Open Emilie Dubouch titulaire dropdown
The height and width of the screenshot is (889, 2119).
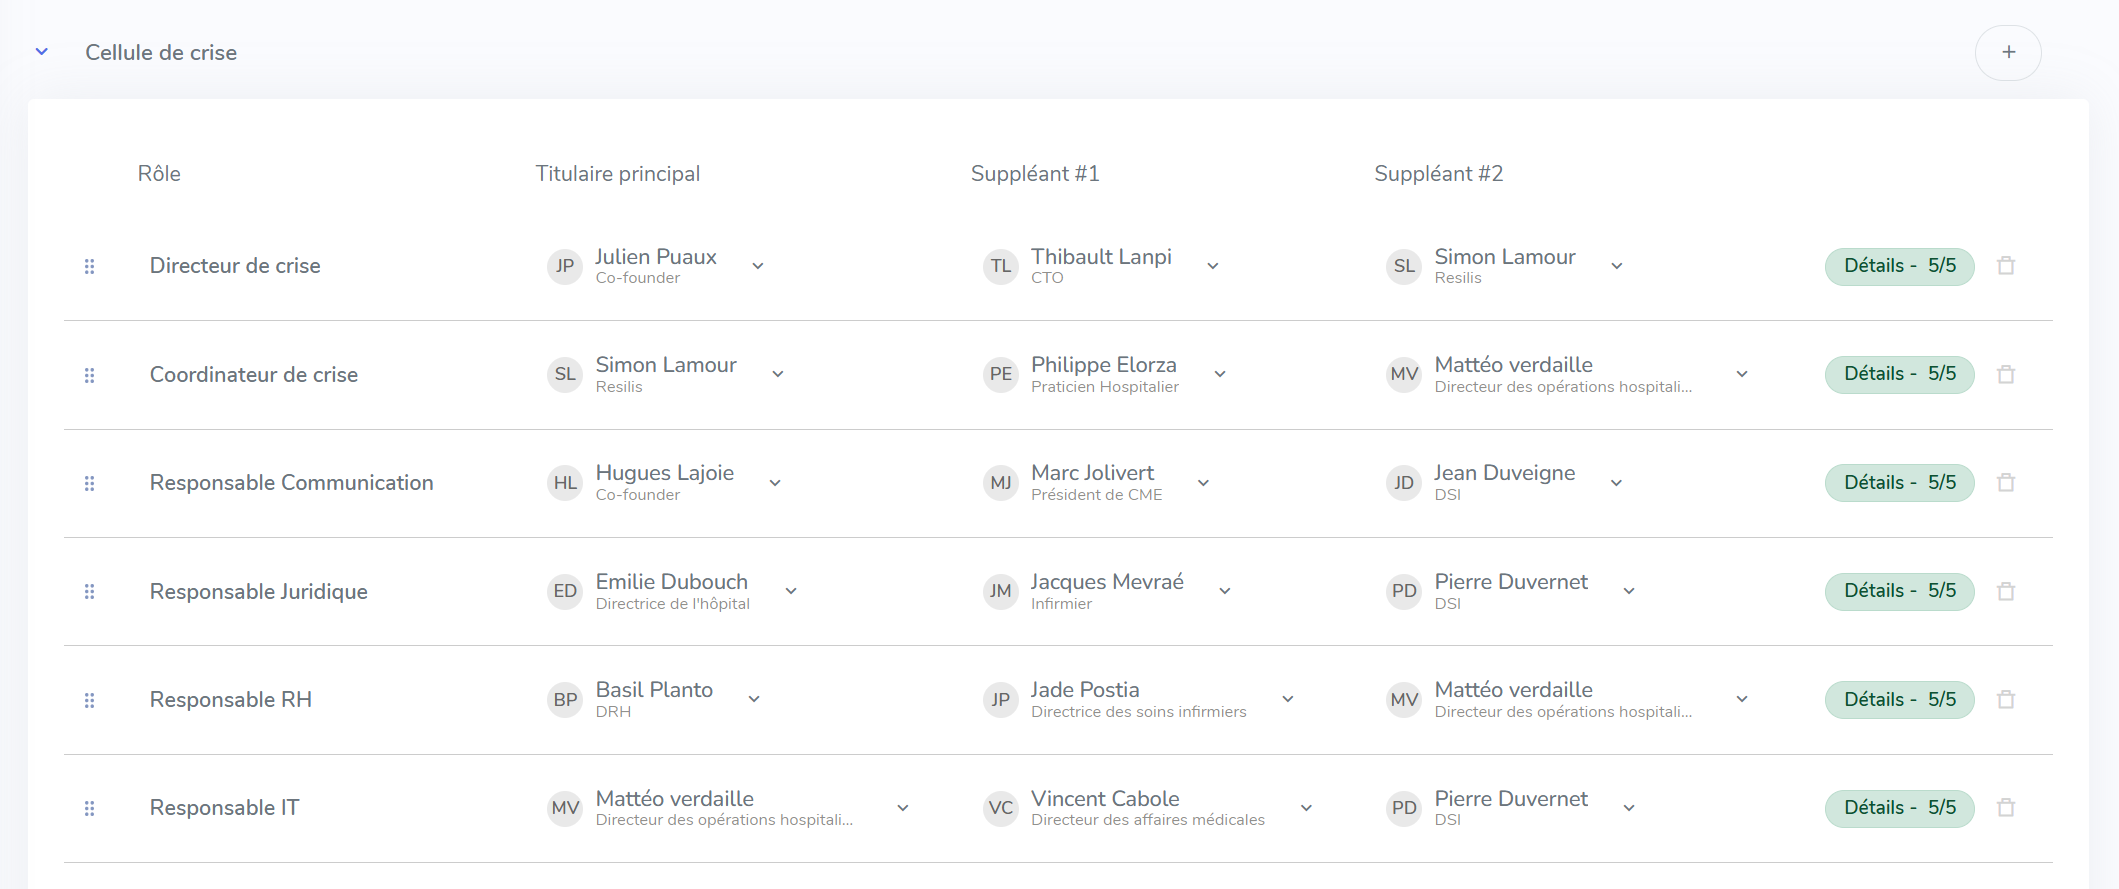tap(791, 591)
